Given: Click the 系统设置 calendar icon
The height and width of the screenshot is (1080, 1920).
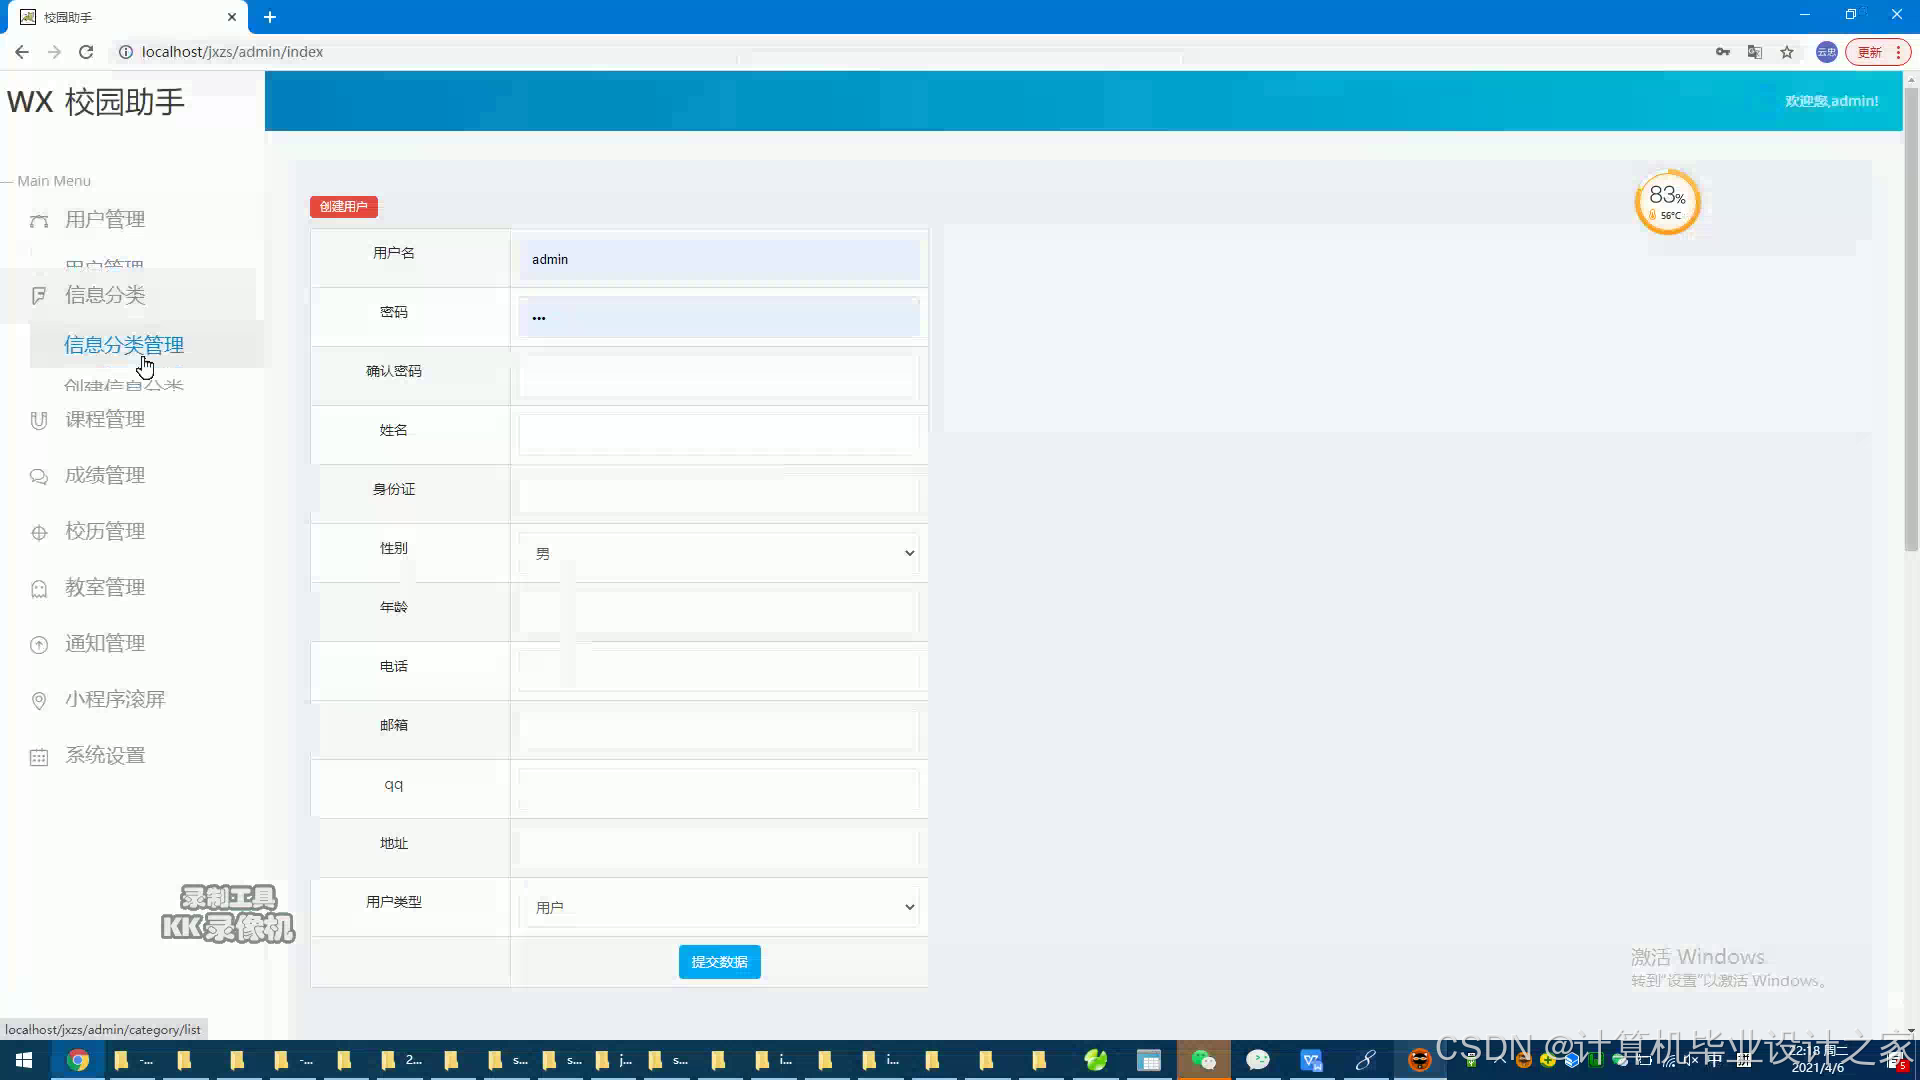Looking at the screenshot, I should 39,757.
